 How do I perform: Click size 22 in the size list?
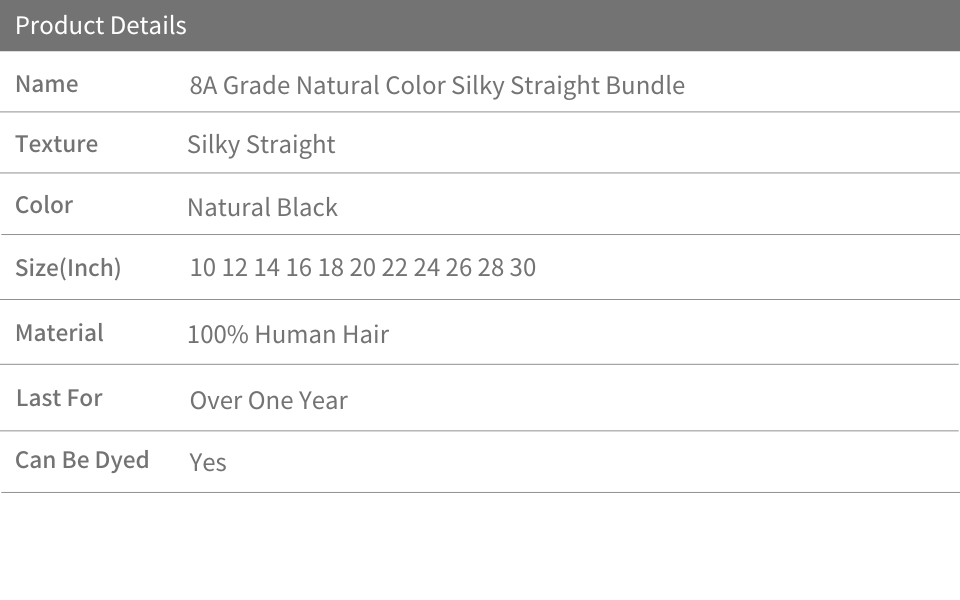pyautogui.click(x=394, y=268)
